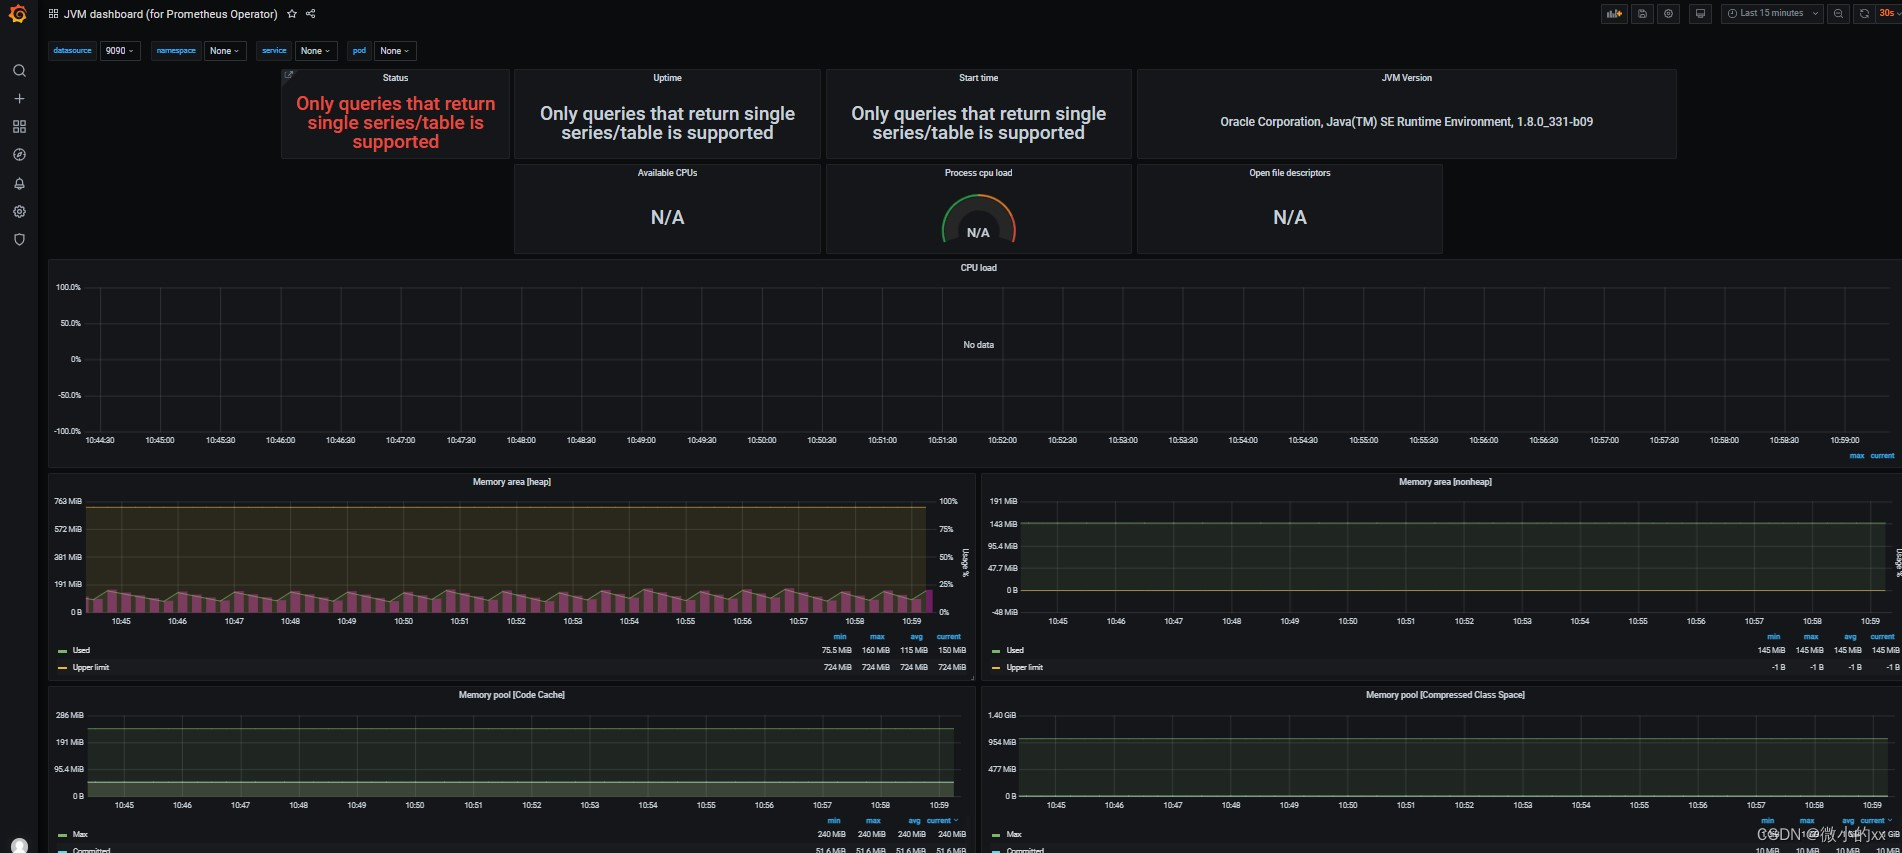Open the Process cpu load panel title menu

pyautogui.click(x=978, y=173)
